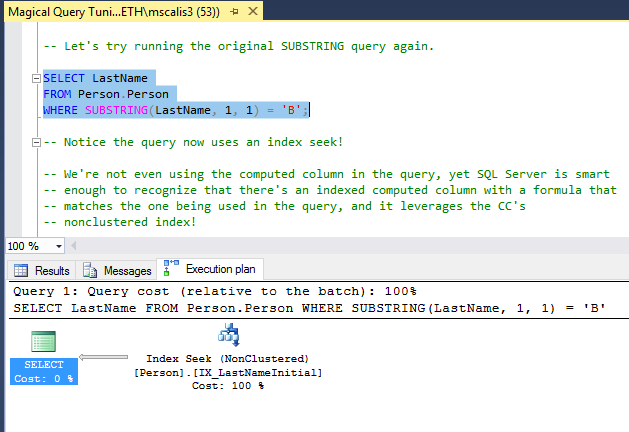The width and height of the screenshot is (629, 432).
Task: Open the 100 % zoom dropdown
Action: point(59,246)
